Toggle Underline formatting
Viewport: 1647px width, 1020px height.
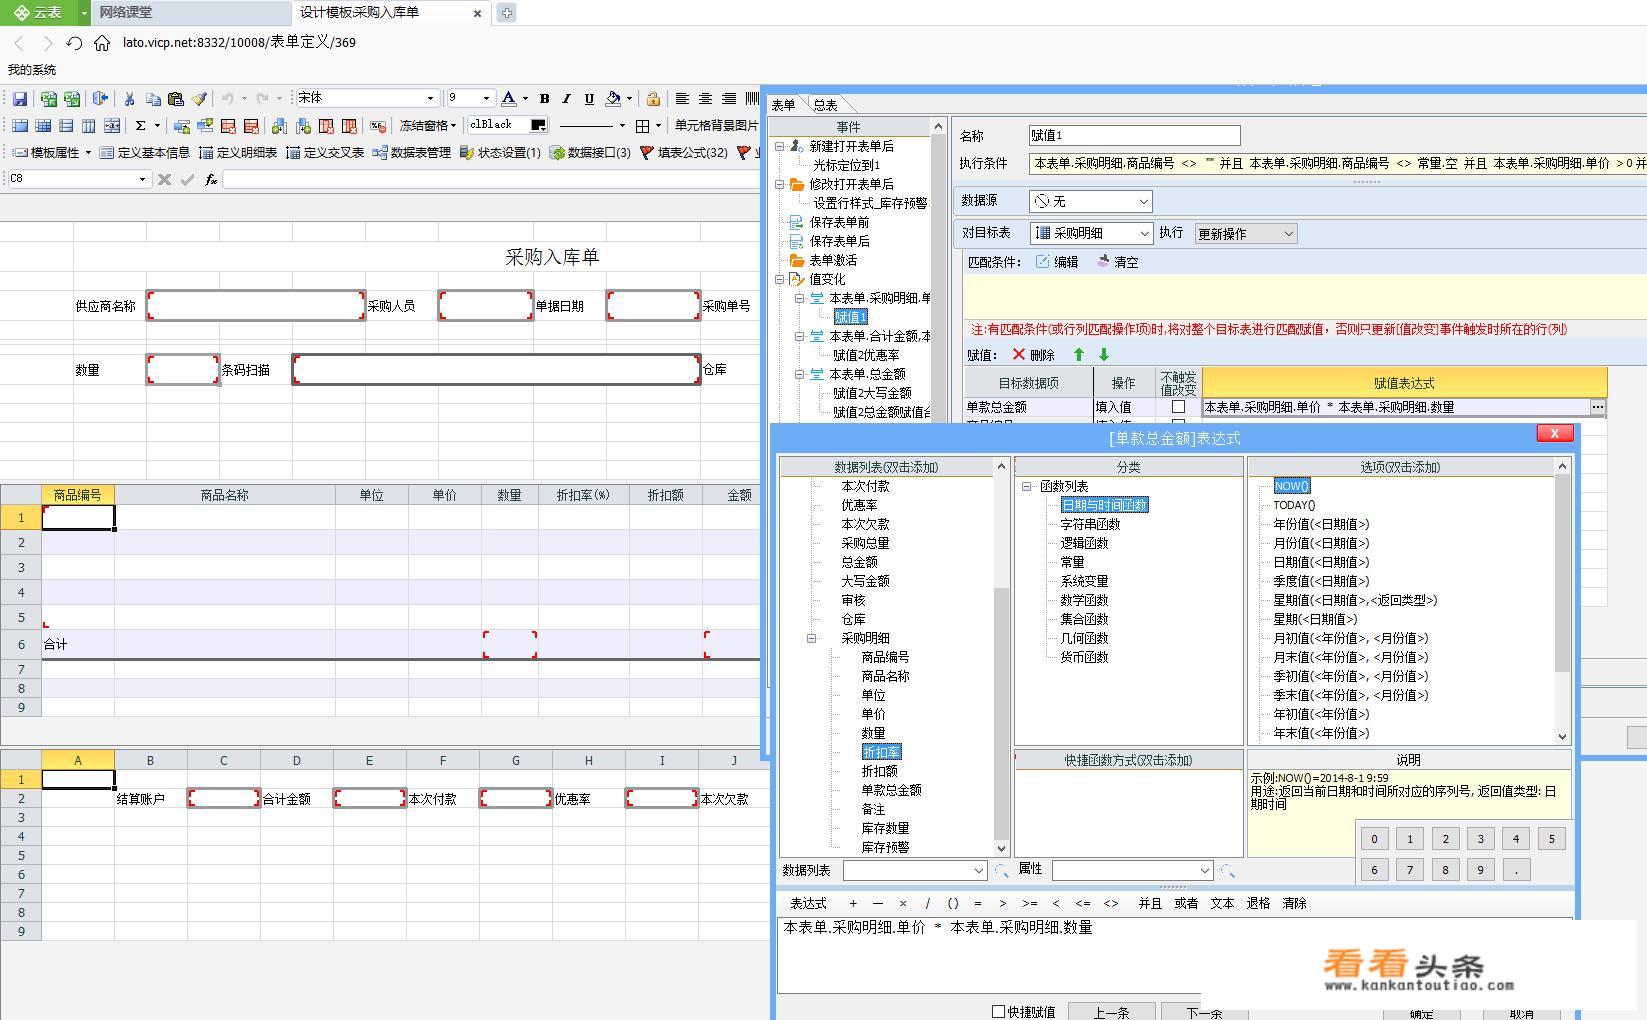pos(589,98)
